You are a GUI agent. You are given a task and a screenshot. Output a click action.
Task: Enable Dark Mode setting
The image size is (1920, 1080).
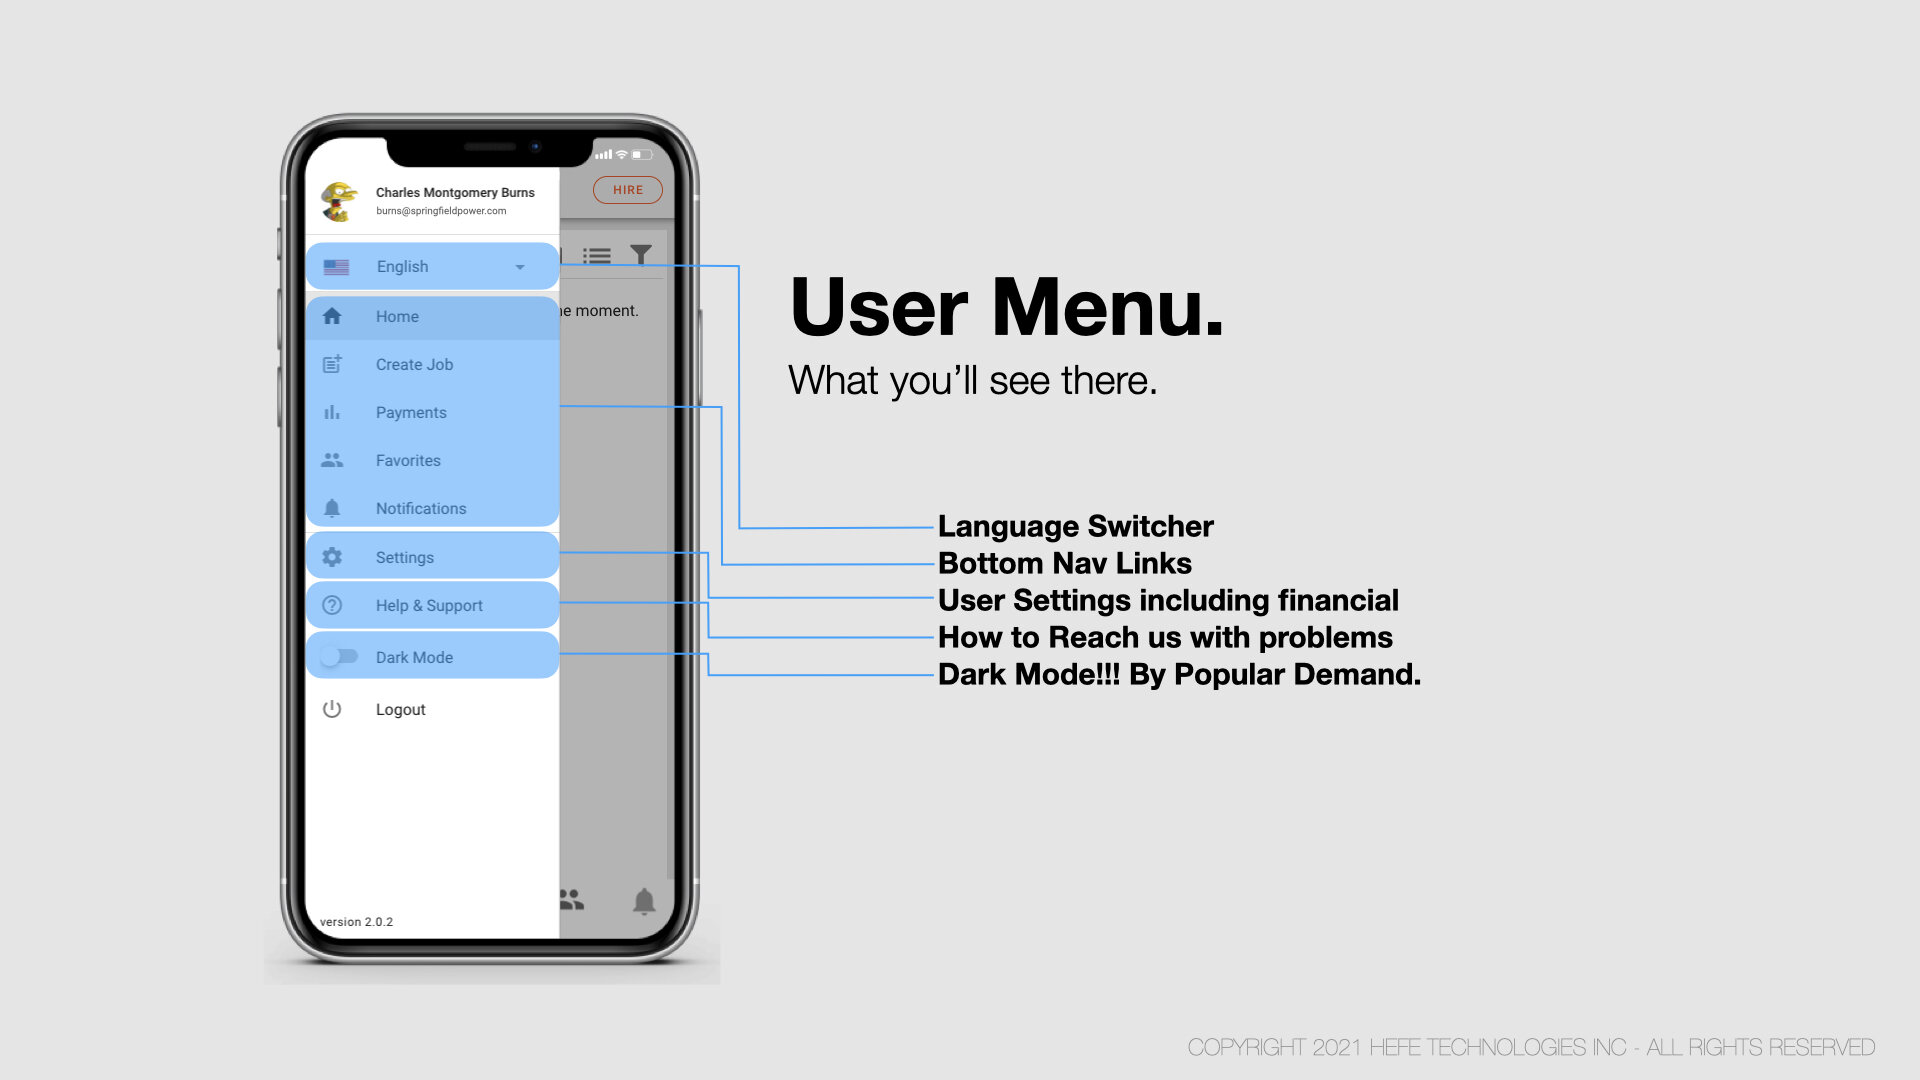click(338, 657)
